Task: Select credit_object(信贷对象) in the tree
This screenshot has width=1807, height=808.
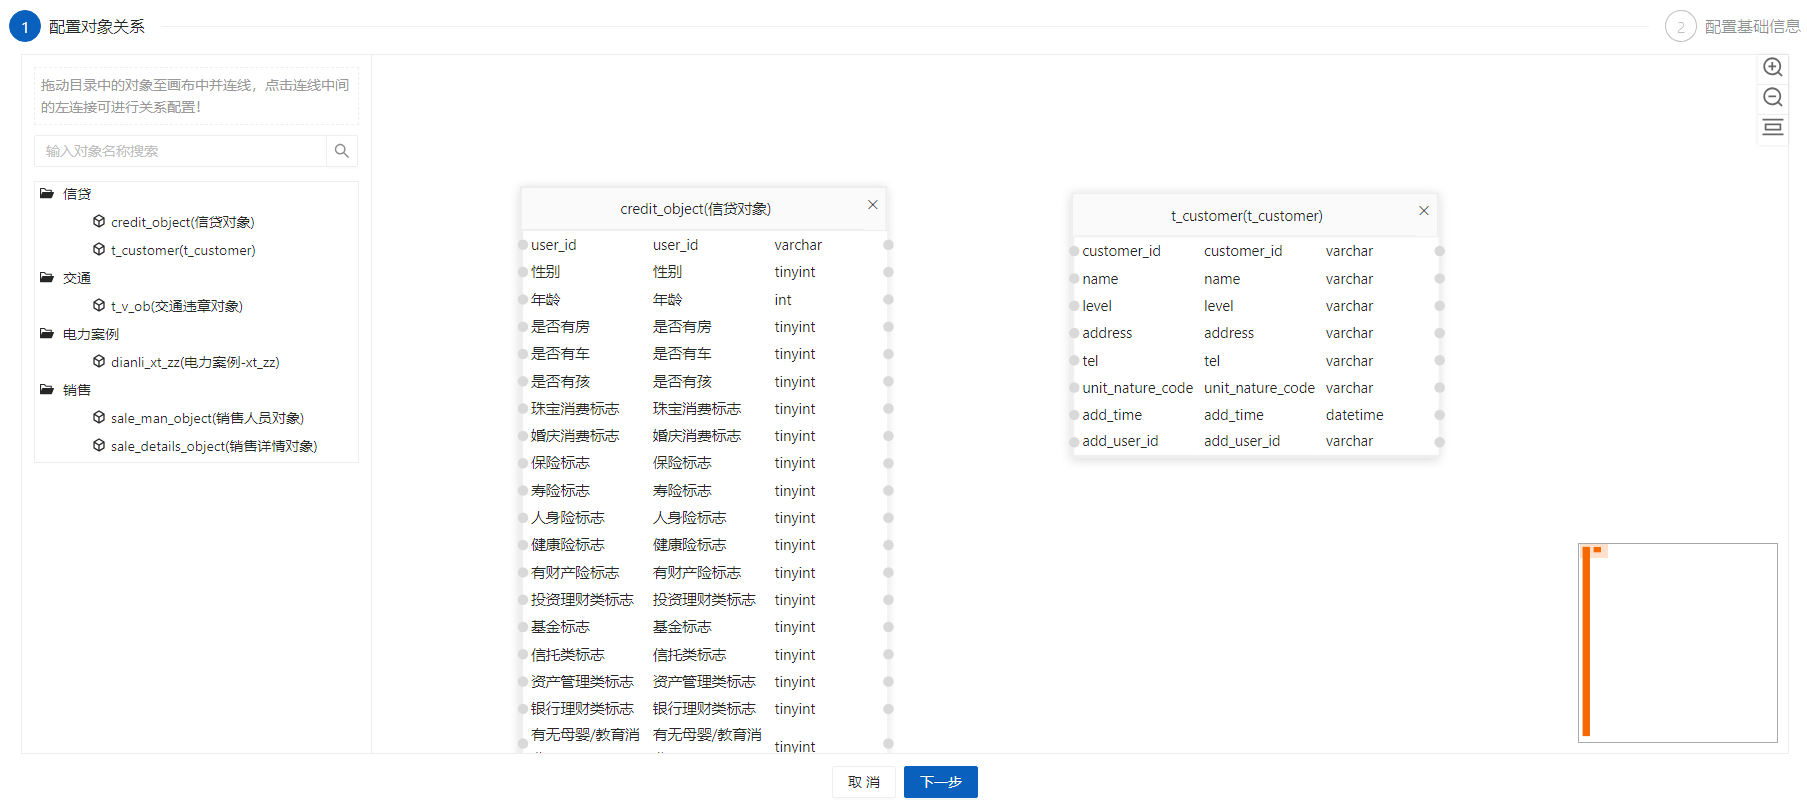Action: 182,222
